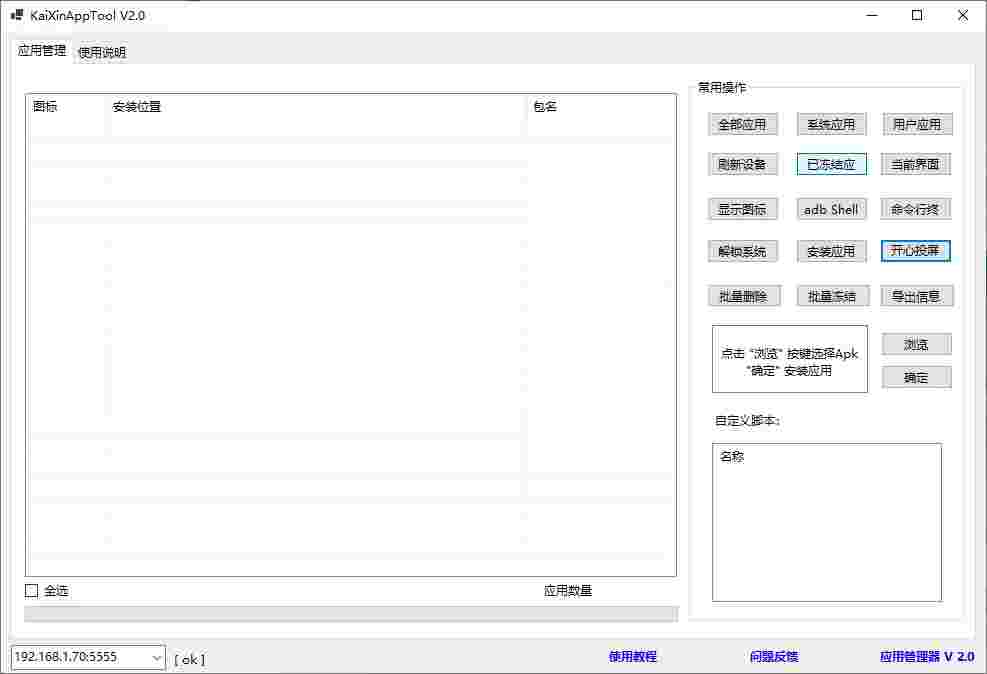Click the [ ok ] status text
987x674 pixels.
(189, 660)
